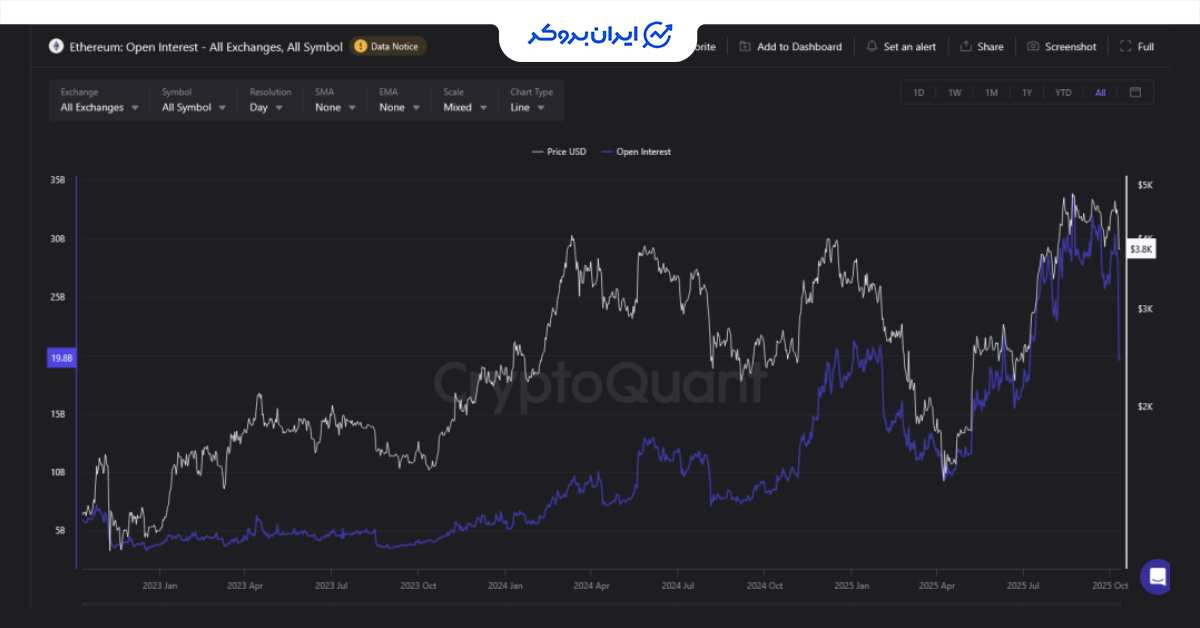1200x628 pixels.
Task: Click the Iran Broker logo
Action: 600,35
